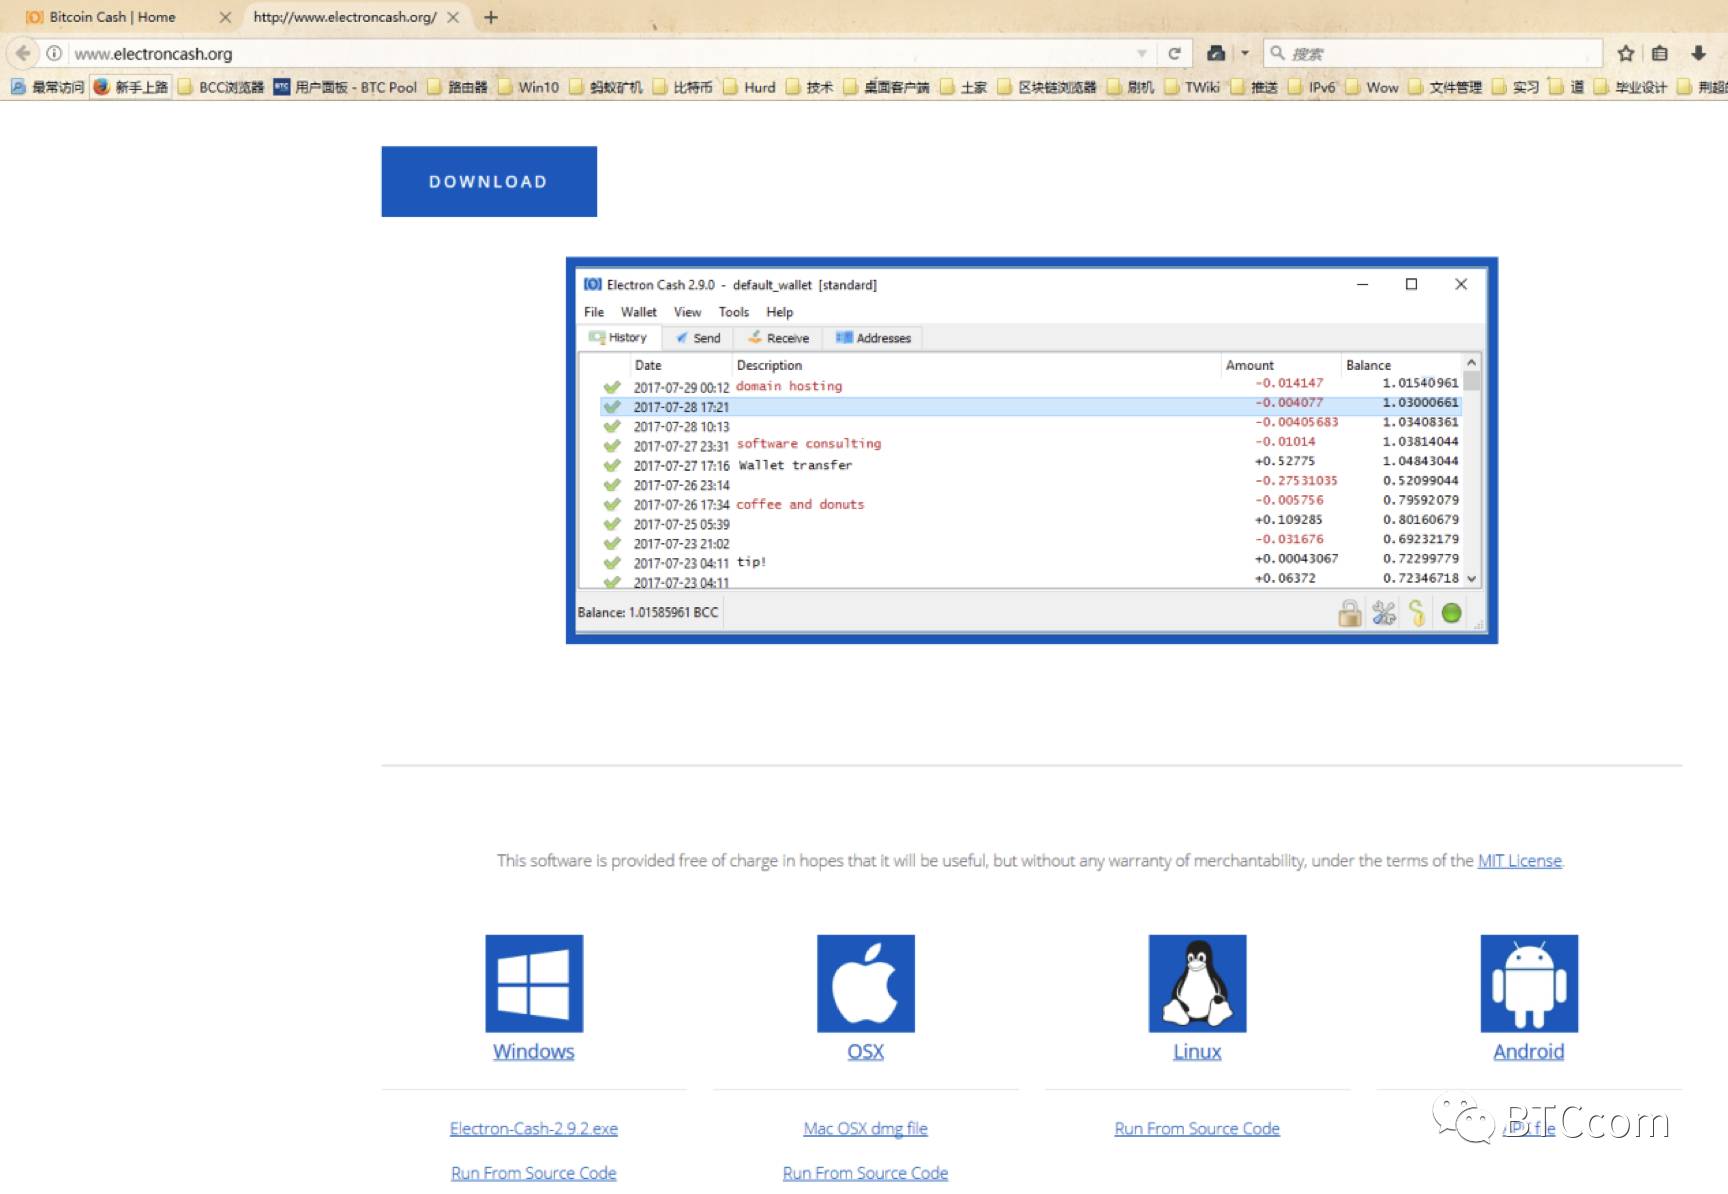Image resolution: width=1728 pixels, height=1194 pixels.
Task: Open the Downloads arrow icon in toolbar
Action: tap(1698, 53)
